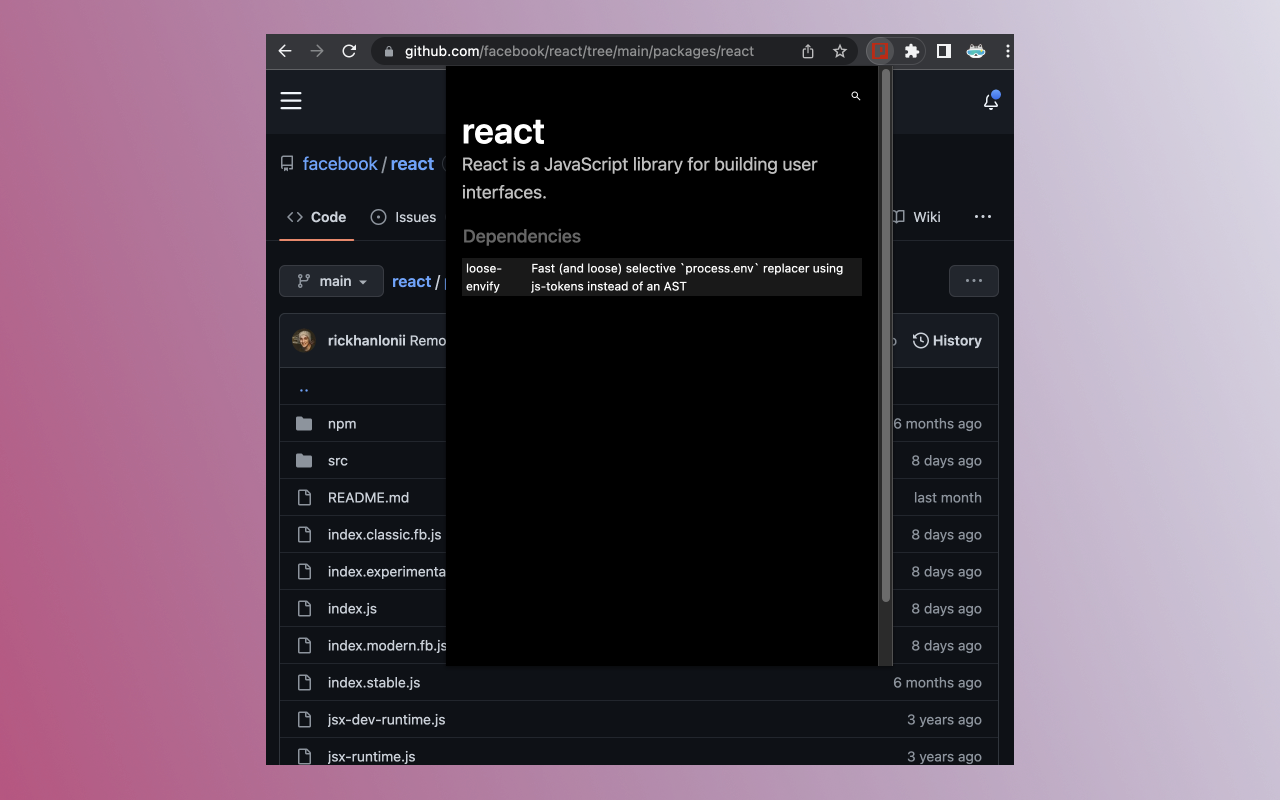Reload the GitHub page
Viewport: 1280px width, 800px height.
click(x=349, y=51)
